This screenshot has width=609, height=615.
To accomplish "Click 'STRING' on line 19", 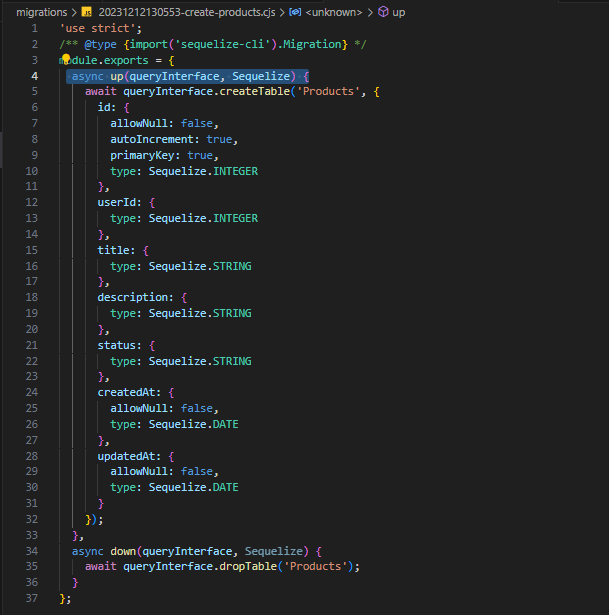I will (x=232, y=313).
